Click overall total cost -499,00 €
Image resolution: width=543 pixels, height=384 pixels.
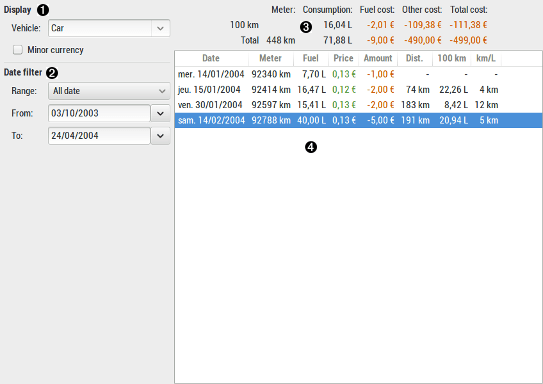pos(469,40)
